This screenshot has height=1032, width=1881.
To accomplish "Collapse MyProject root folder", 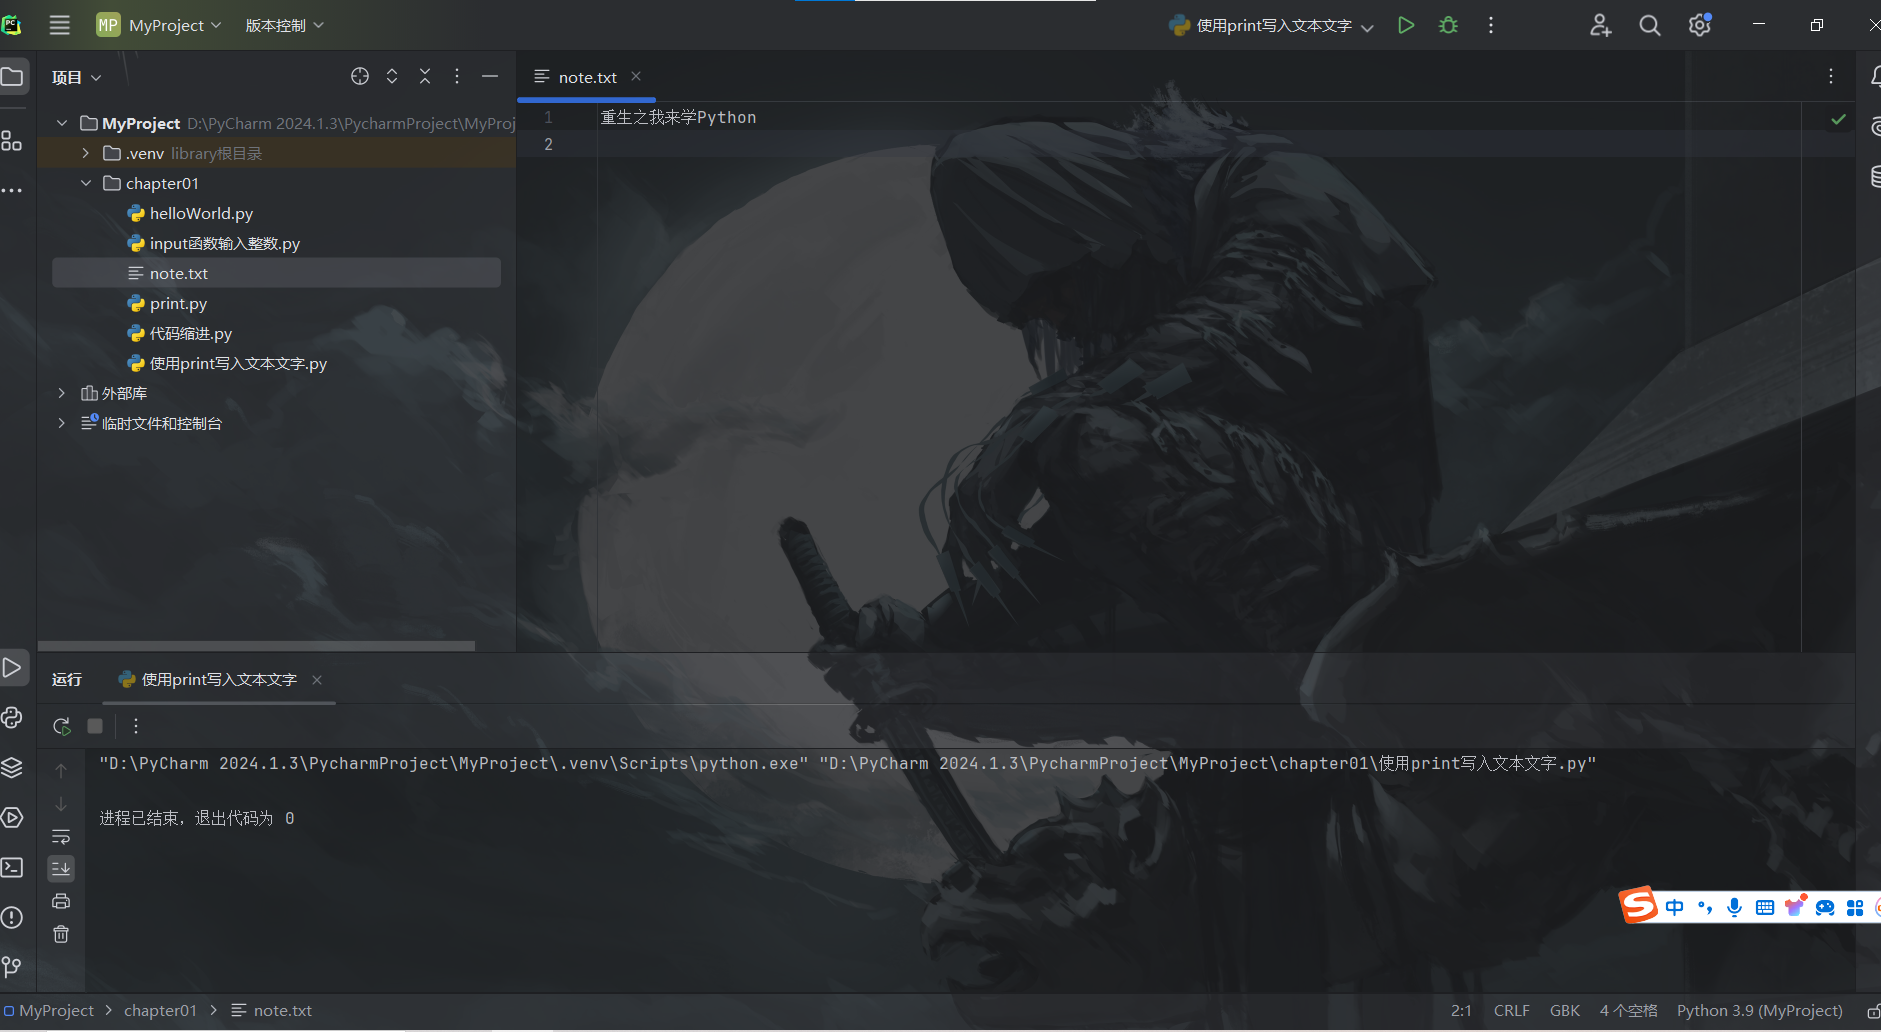I will 62,123.
